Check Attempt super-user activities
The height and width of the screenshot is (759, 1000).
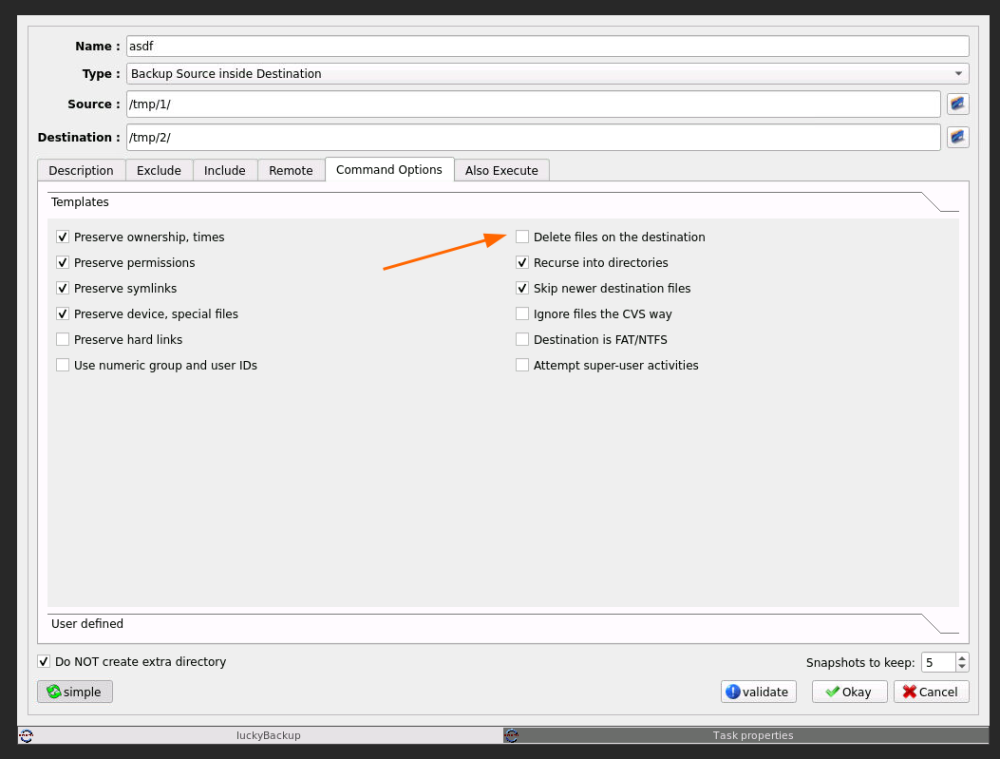(x=522, y=365)
